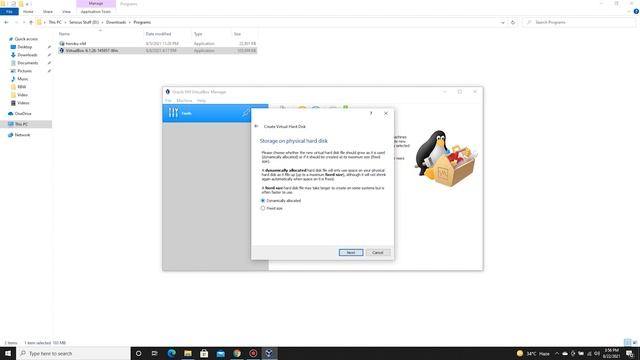Image resolution: width=640 pixels, height=360 pixels.
Task: Switch to details view in Explorer status bar
Action: (627, 342)
